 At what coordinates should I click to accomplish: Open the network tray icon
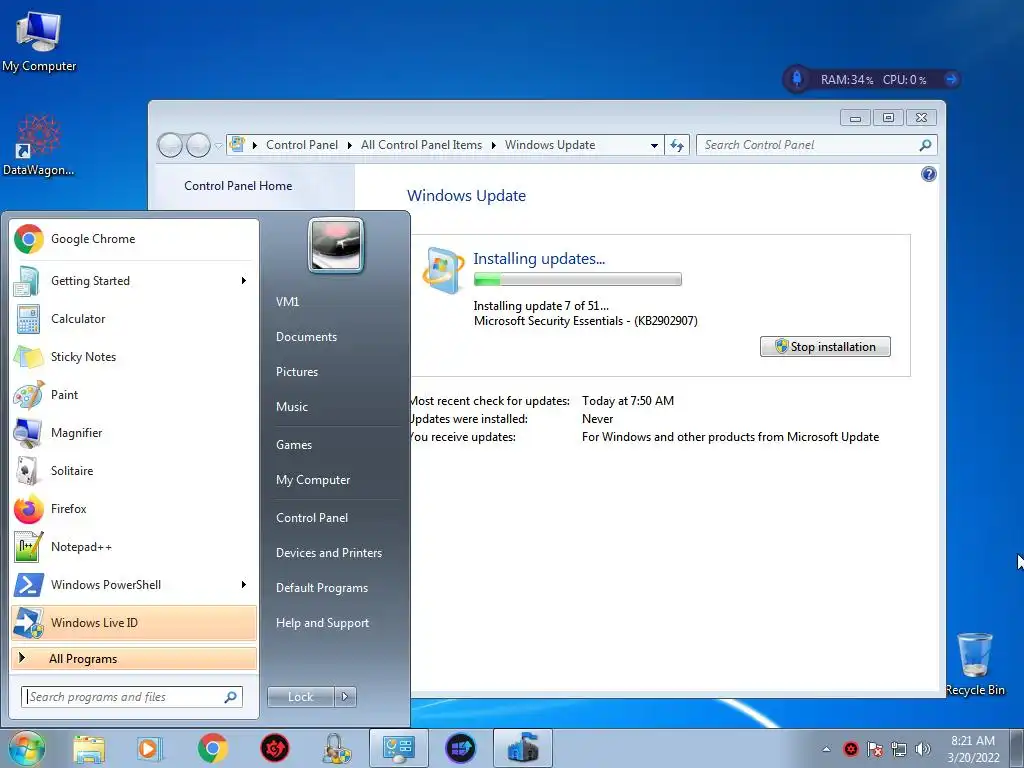pos(899,749)
